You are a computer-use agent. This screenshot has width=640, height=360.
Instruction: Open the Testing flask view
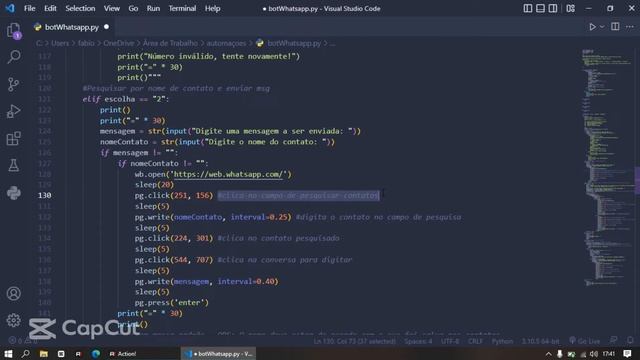pos(13,165)
